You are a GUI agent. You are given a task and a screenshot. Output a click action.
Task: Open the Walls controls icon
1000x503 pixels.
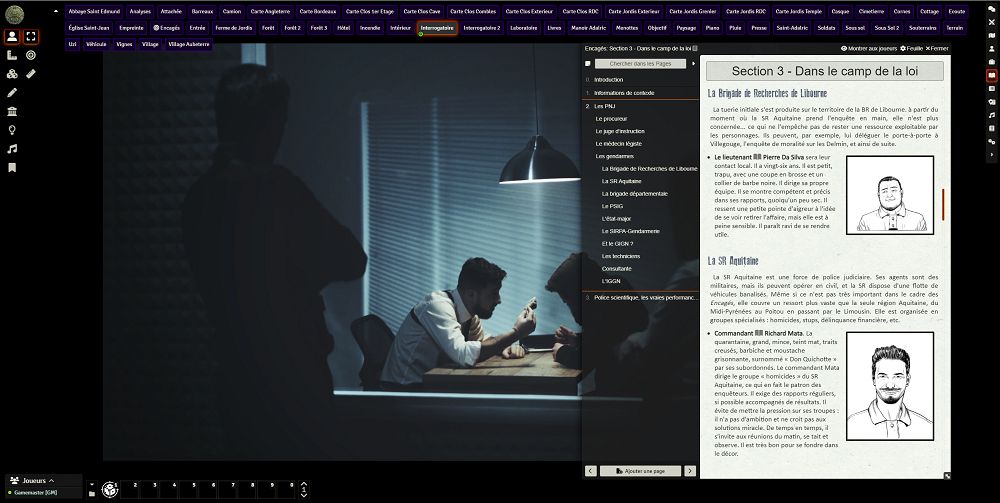pyautogui.click(x=12, y=111)
